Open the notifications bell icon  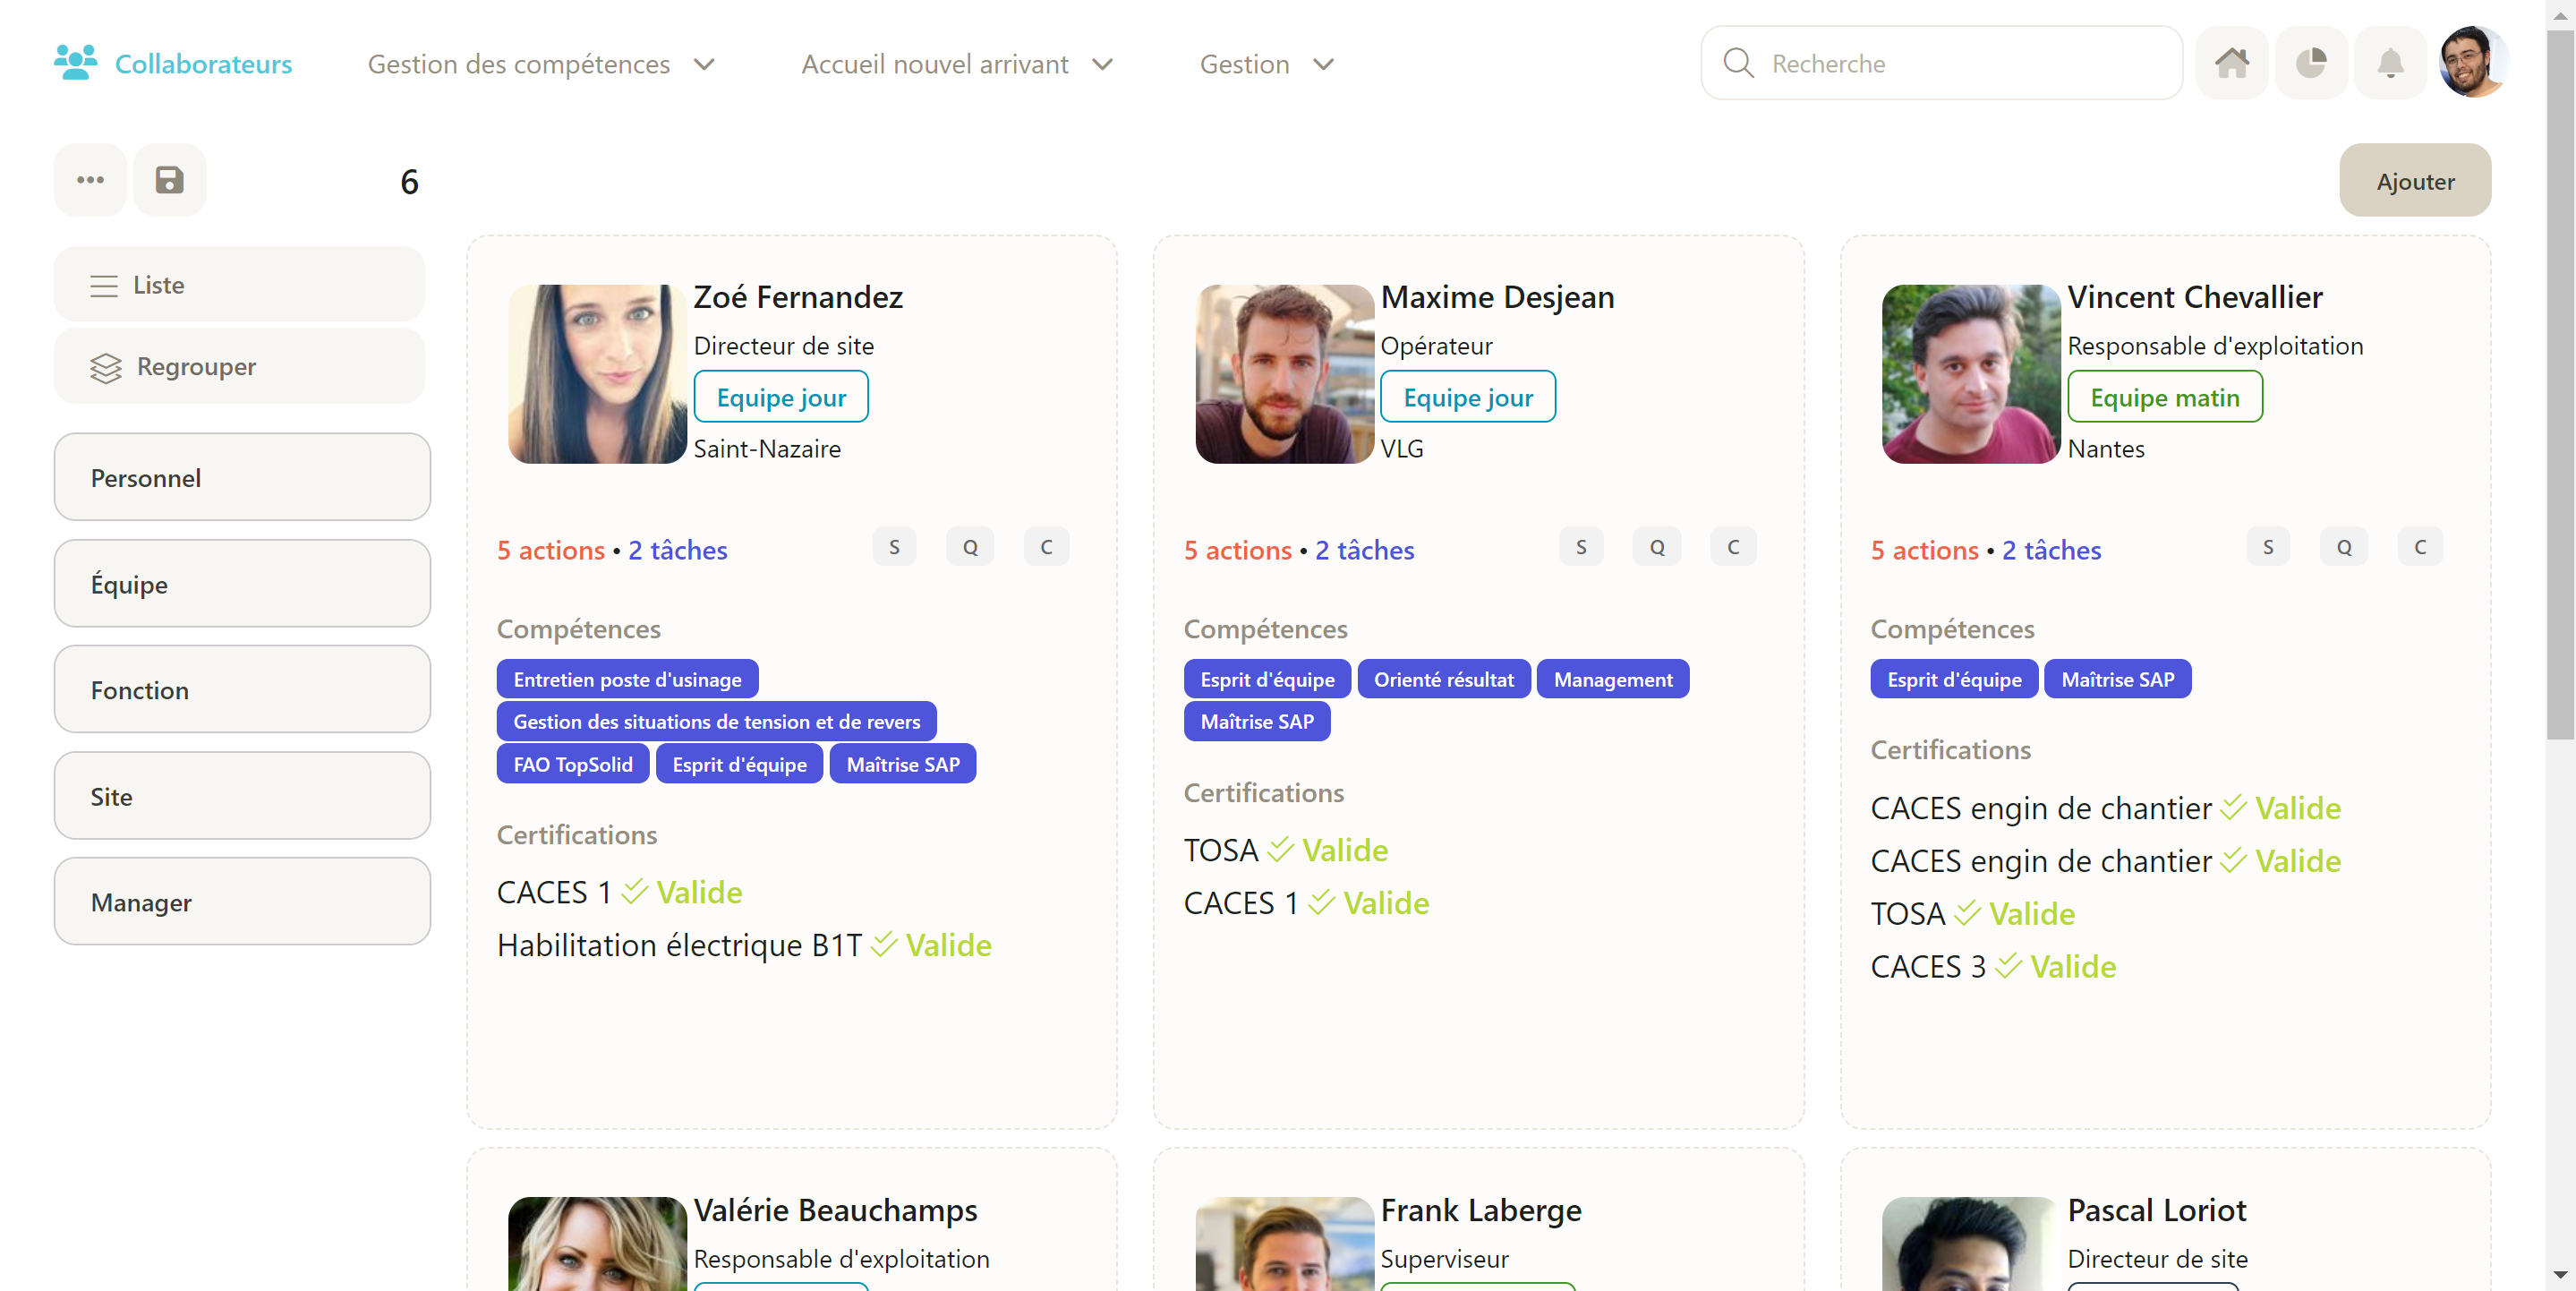click(2390, 63)
